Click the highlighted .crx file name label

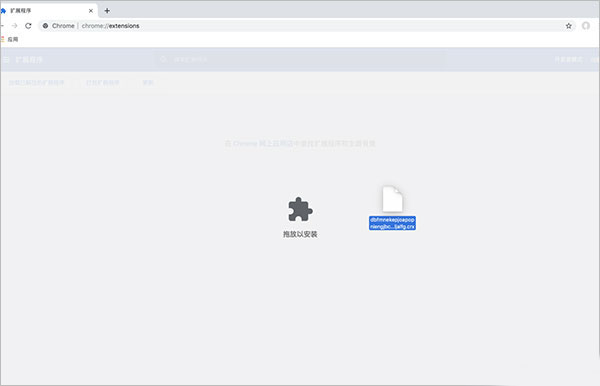tap(392, 223)
